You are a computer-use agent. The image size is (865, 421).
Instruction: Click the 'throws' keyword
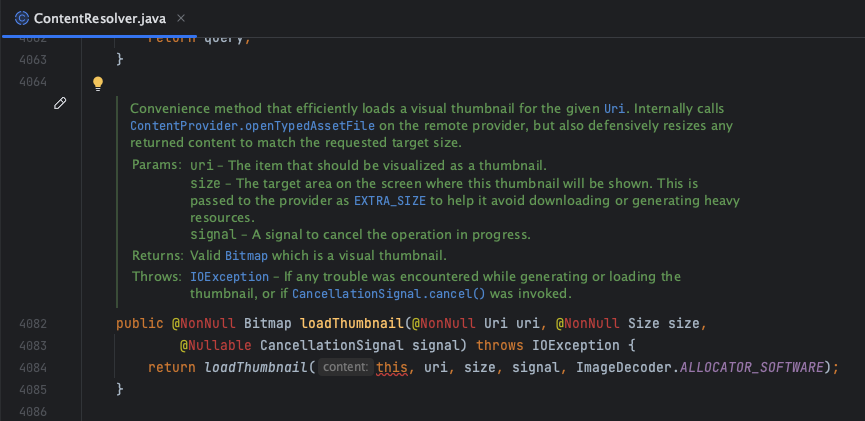(500, 346)
